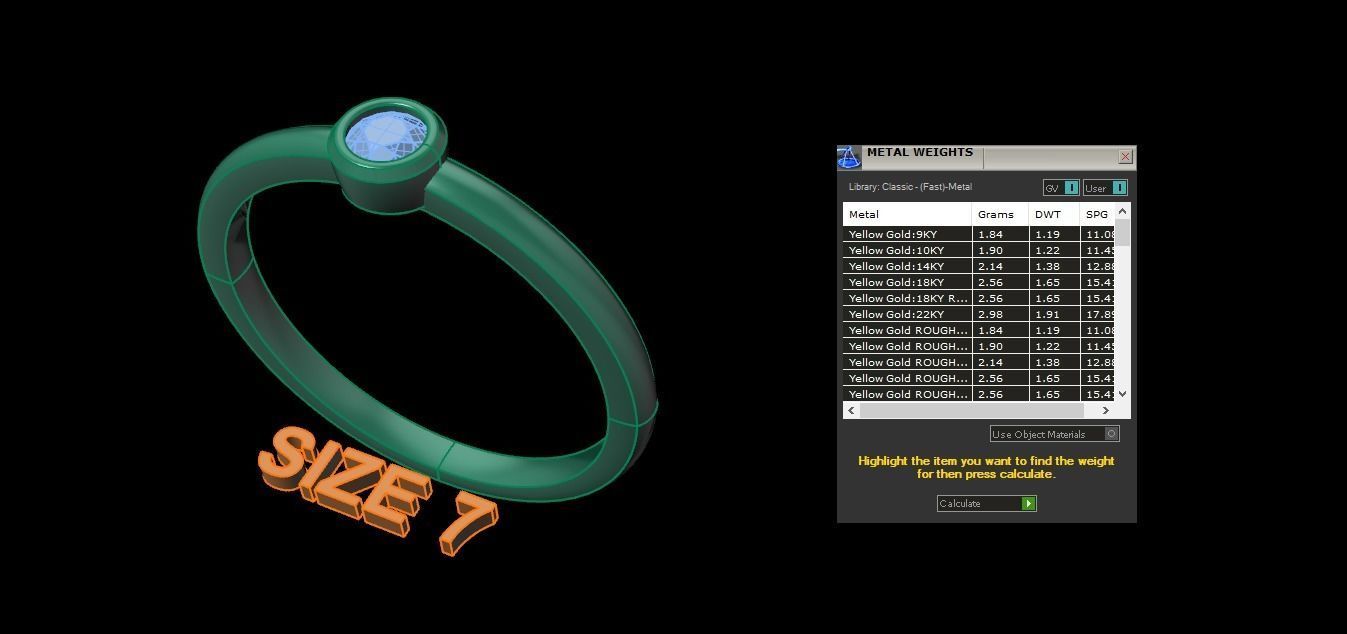This screenshot has height=634, width=1347.
Task: Select the Yellow Gold:18KY R... row
Action: point(979,298)
